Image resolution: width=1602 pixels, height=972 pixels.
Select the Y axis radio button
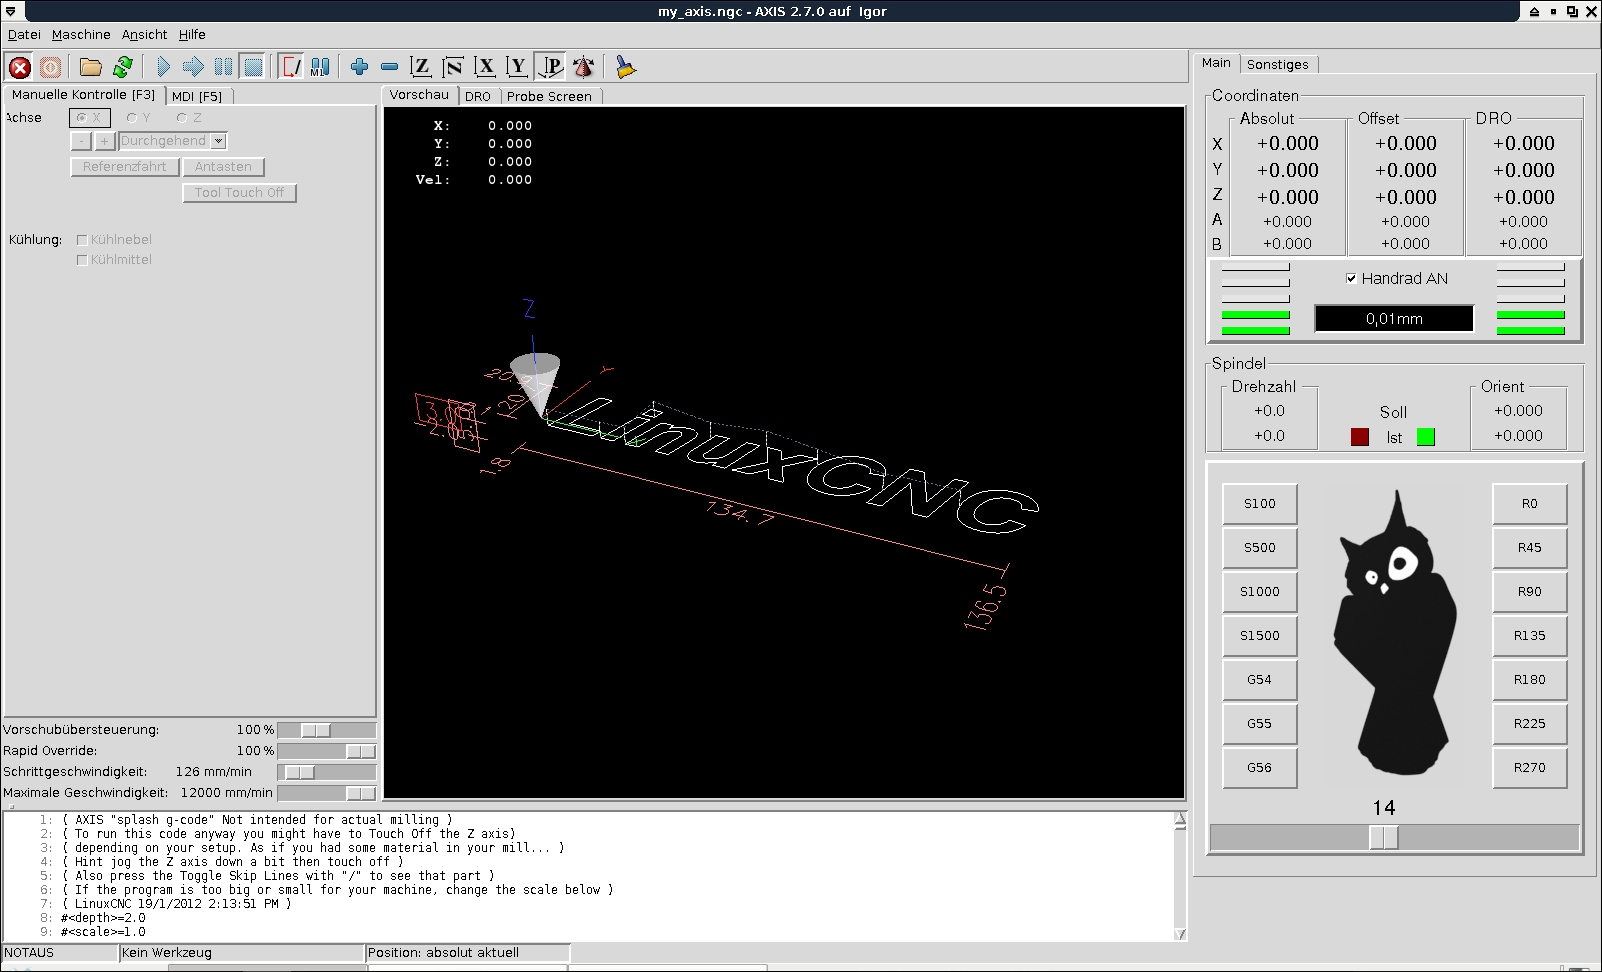point(131,118)
